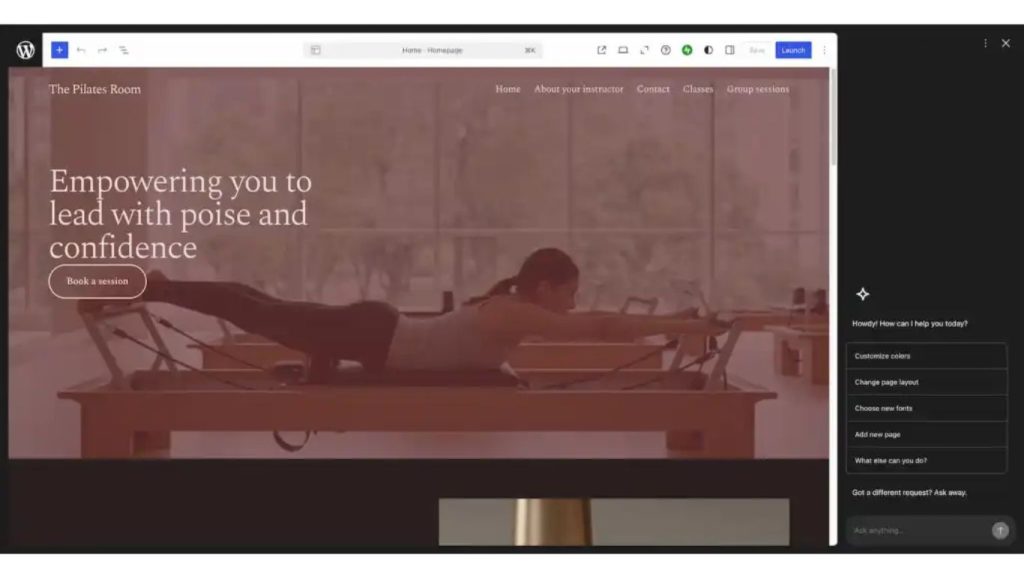Image resolution: width=1024 pixels, height=576 pixels.
Task: Click the Redo arrow icon
Action: [x=101, y=49]
